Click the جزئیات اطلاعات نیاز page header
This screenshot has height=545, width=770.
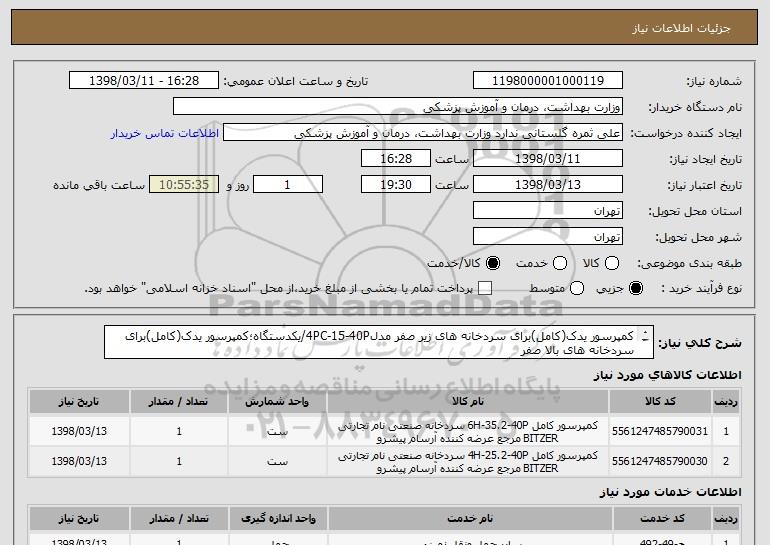click(681, 28)
